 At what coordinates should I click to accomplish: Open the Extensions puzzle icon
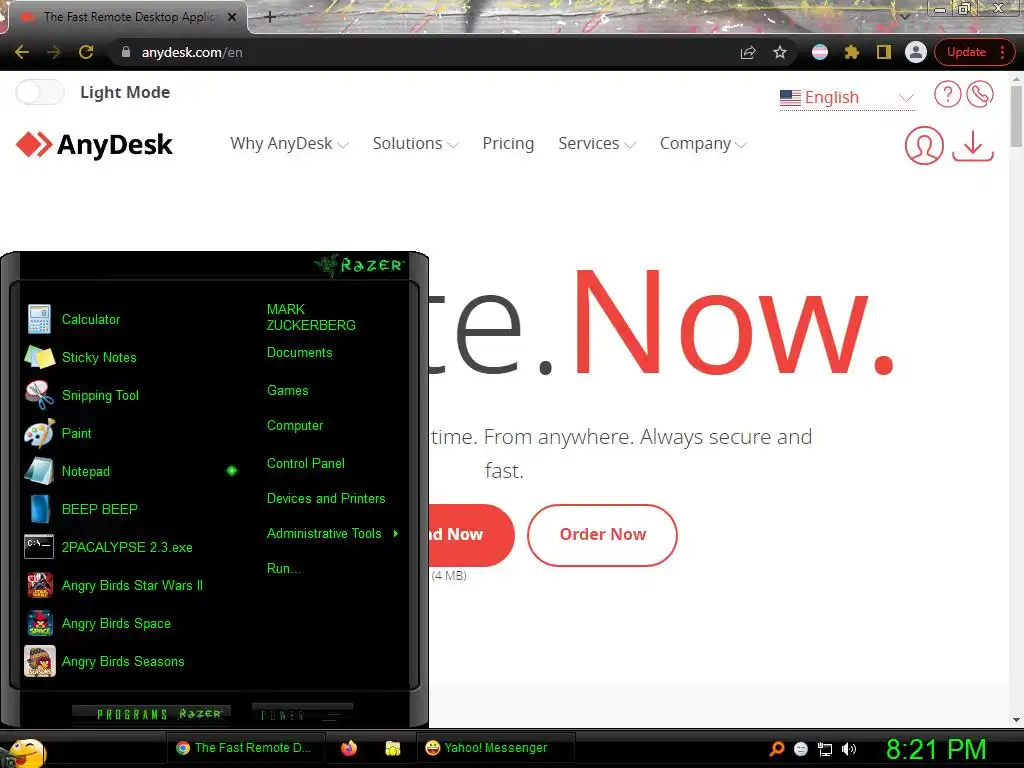pos(852,52)
